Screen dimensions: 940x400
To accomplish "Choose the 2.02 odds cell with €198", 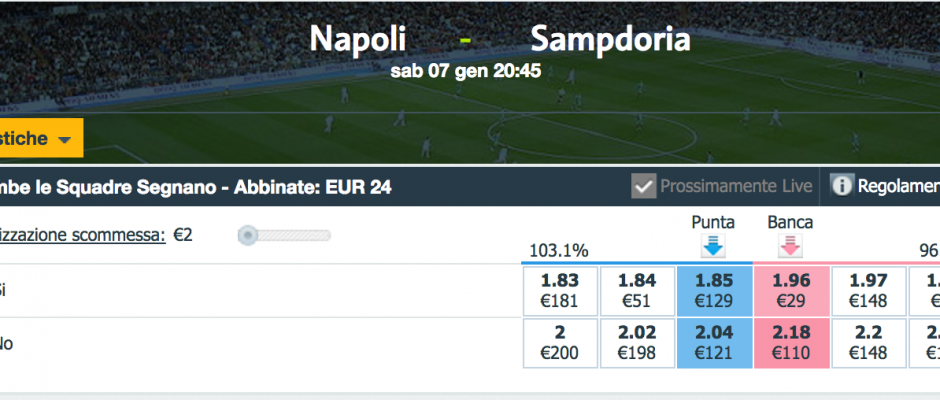I will (637, 343).
